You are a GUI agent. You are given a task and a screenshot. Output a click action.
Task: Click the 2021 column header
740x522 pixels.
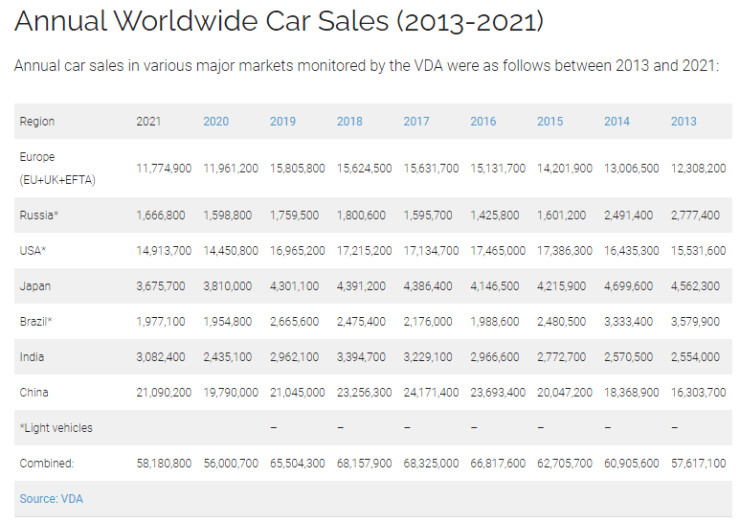[149, 121]
